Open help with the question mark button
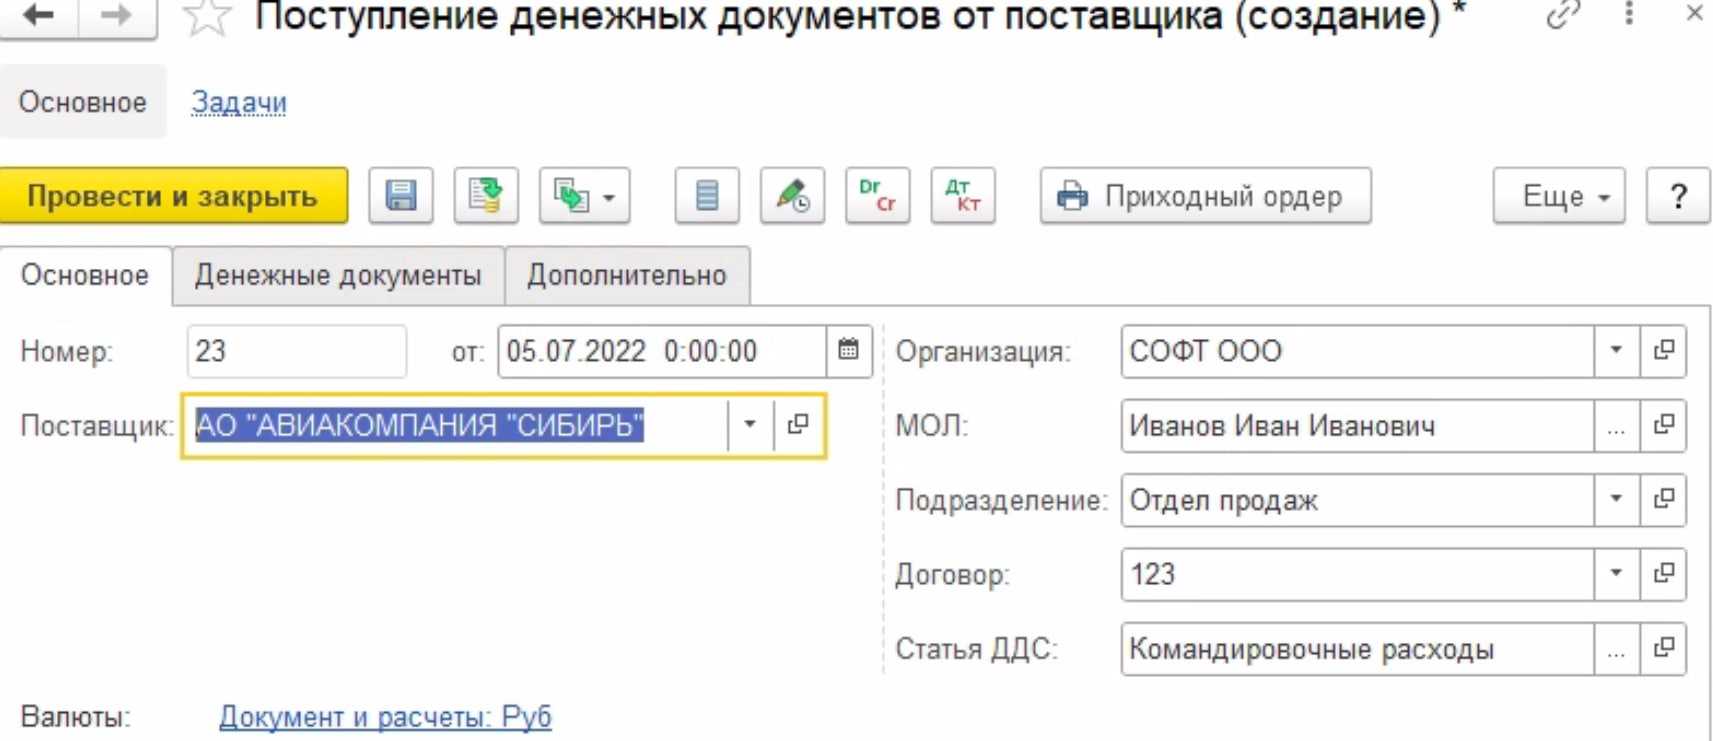Viewport: 1713px width, 741px height. point(1679,195)
